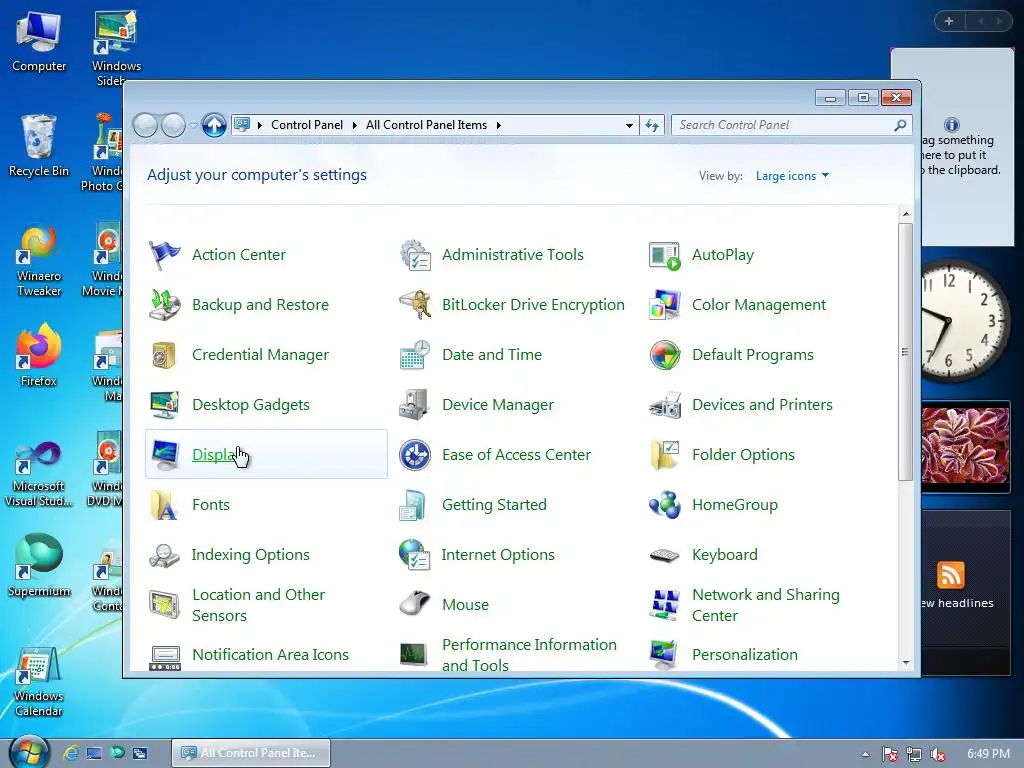Open the View by Large icons dropdown
1024x768 pixels.
coord(792,176)
